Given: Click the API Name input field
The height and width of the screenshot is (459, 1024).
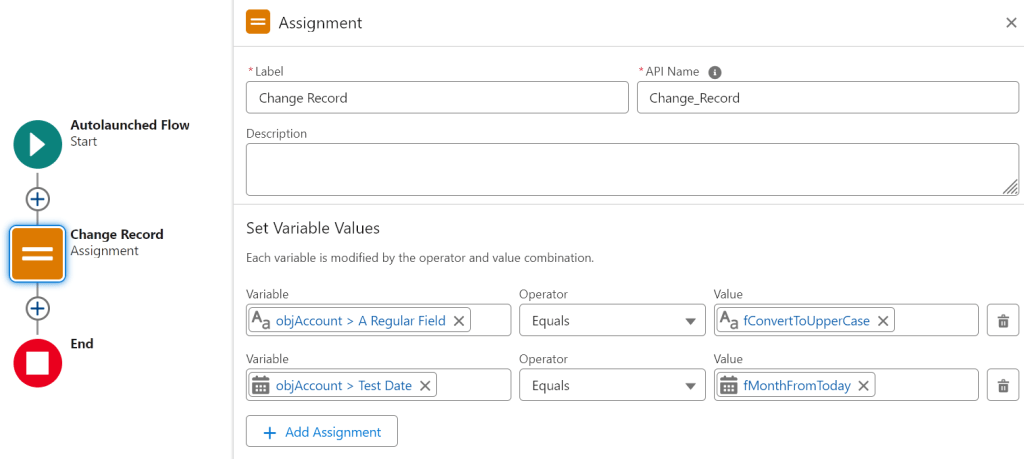Looking at the screenshot, I should pos(827,98).
